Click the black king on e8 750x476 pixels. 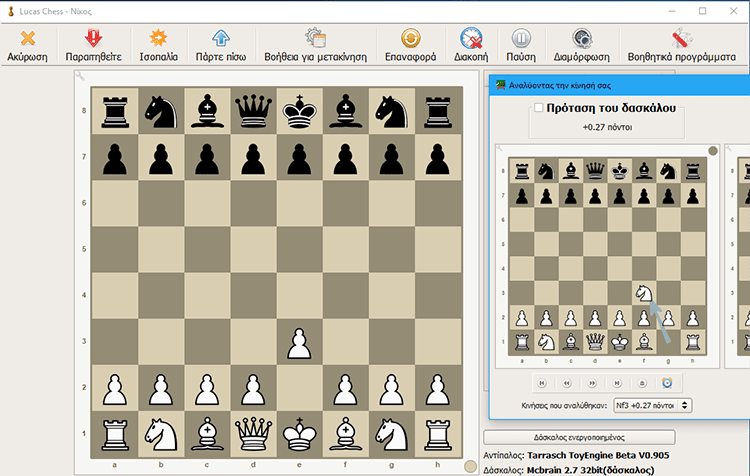tap(299, 111)
